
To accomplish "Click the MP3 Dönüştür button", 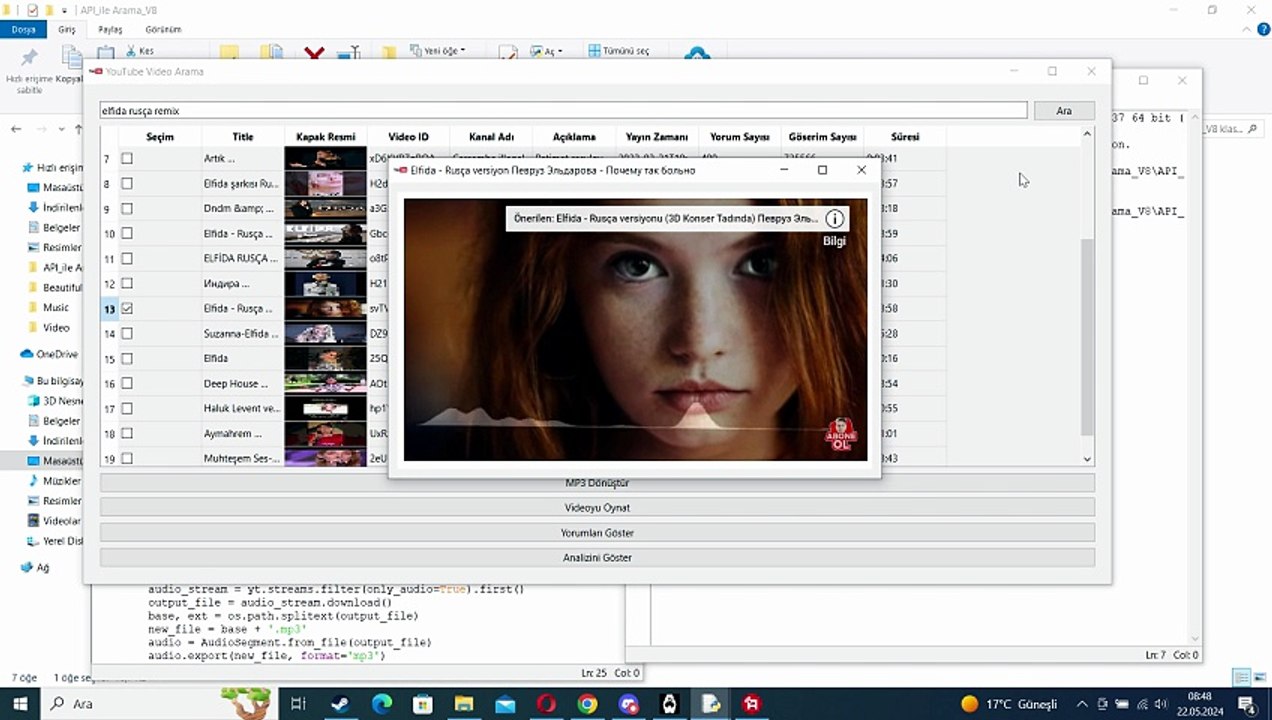I will (x=597, y=483).
